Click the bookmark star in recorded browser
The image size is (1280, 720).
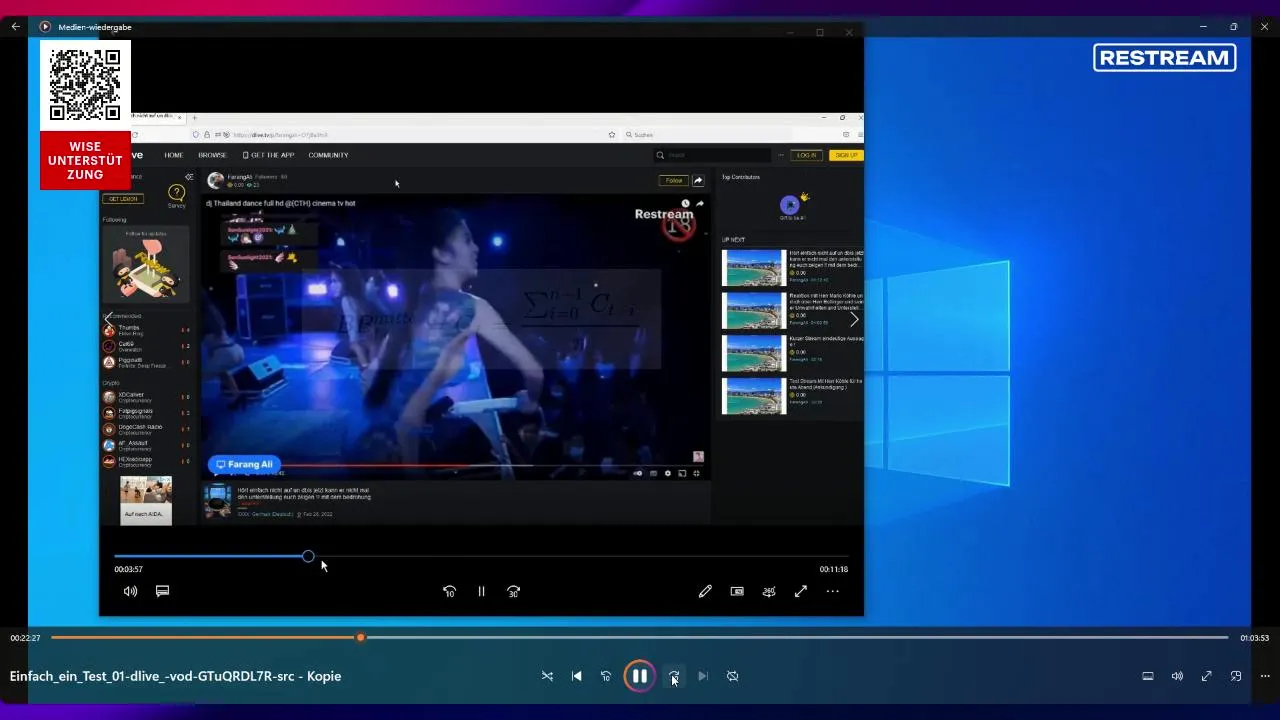point(612,134)
